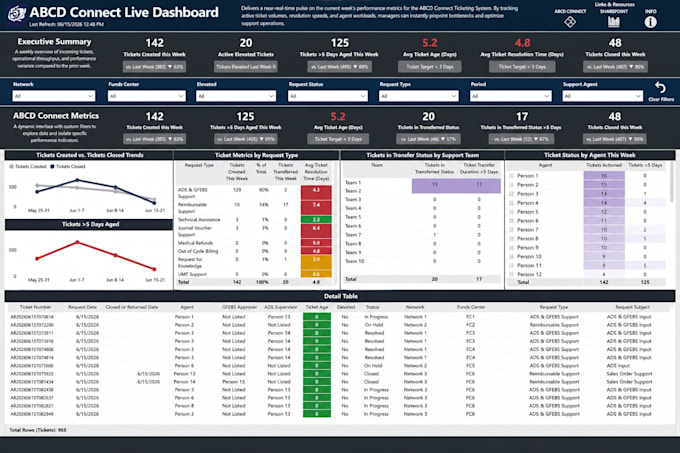Sort by Tickets Actioned column header
The image size is (680, 453).
604,165
